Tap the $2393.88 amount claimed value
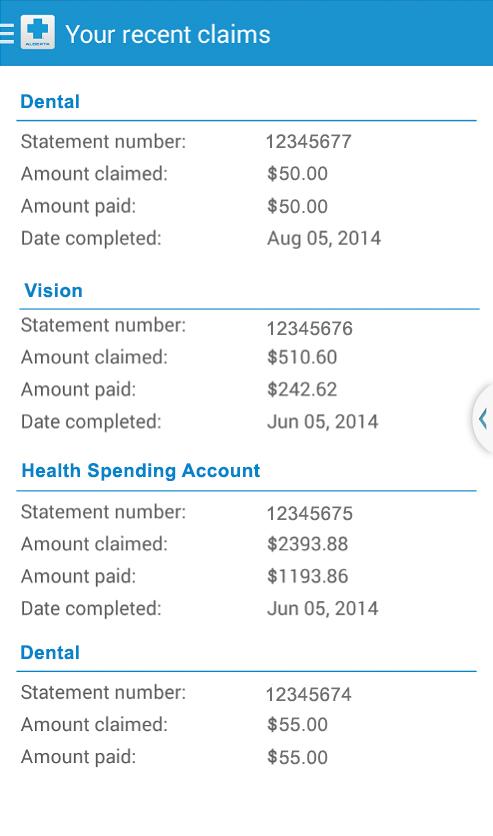The width and height of the screenshot is (493, 836). click(308, 544)
